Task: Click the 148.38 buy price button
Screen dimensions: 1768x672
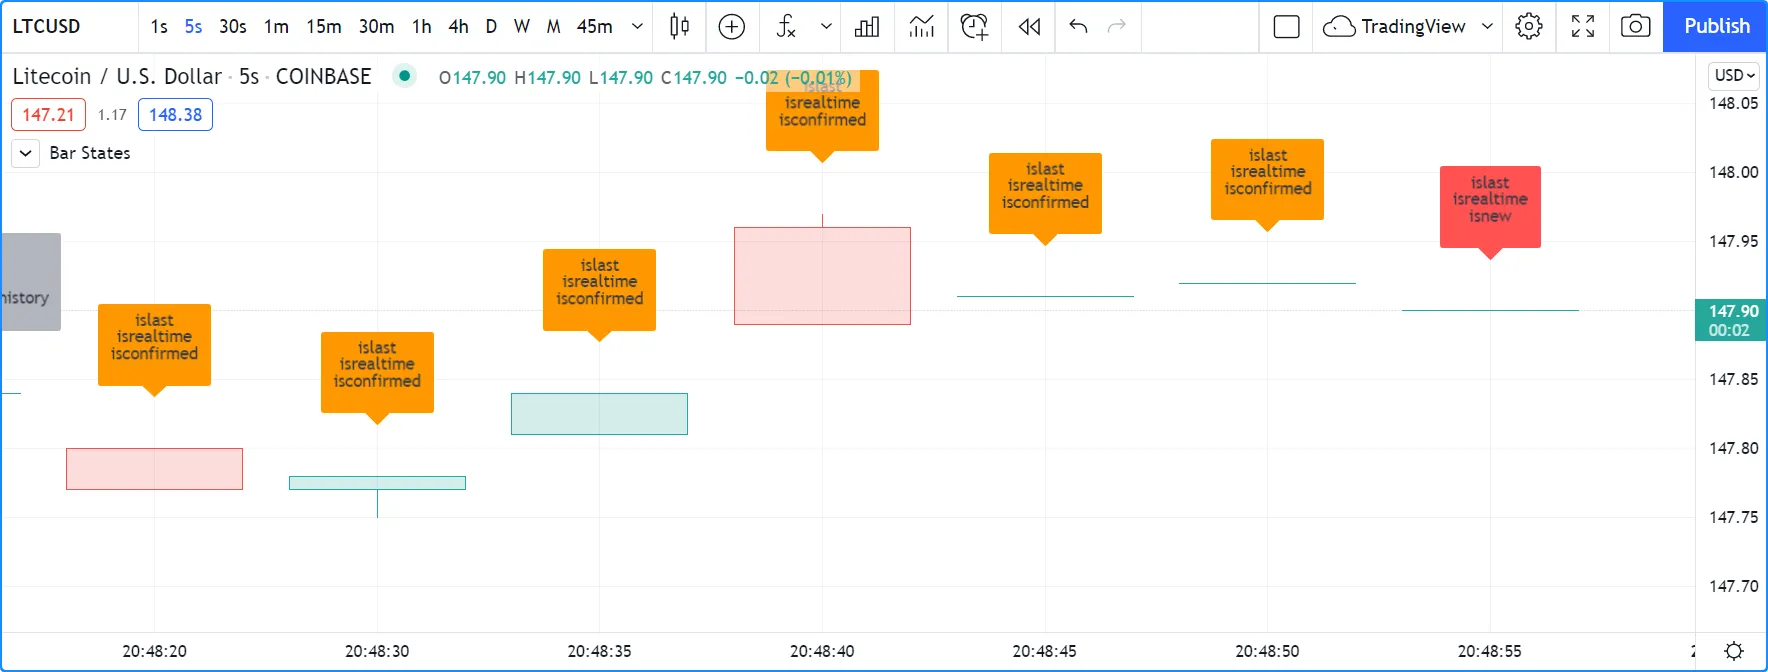Action: 175,115
